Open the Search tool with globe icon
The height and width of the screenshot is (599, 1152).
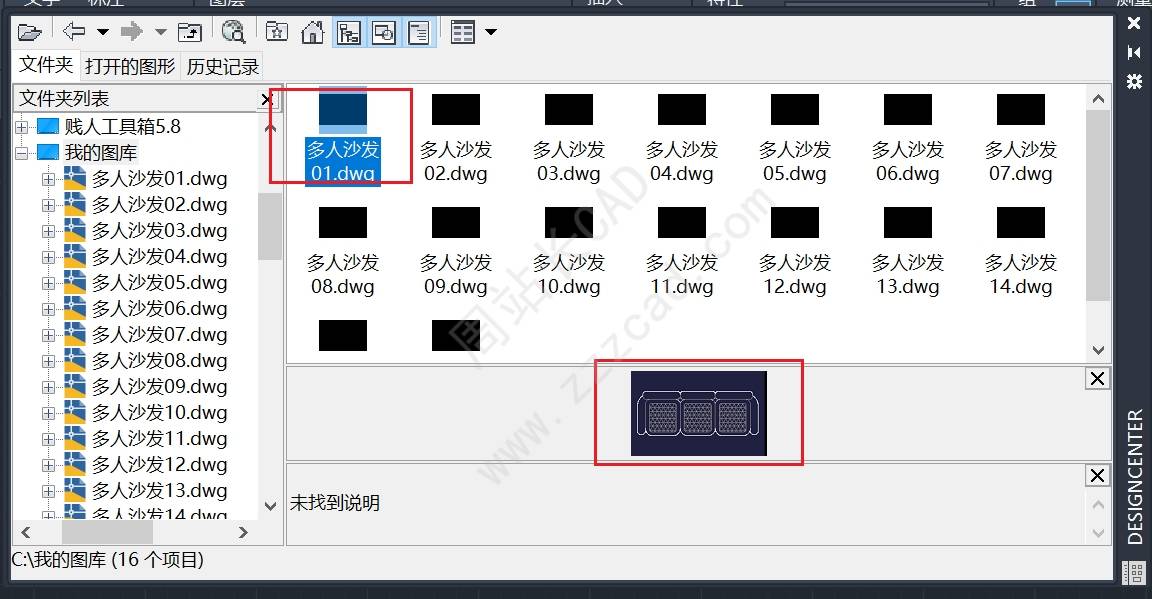pyautogui.click(x=233, y=32)
